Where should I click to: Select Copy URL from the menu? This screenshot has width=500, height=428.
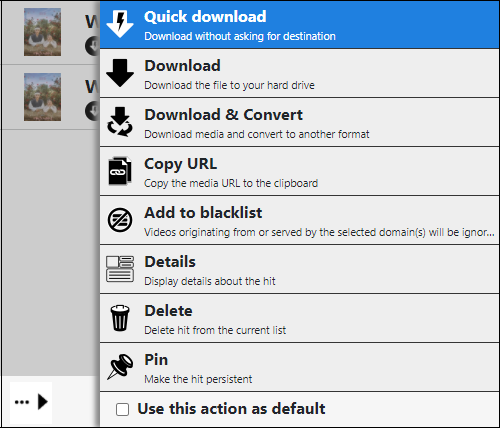299,171
